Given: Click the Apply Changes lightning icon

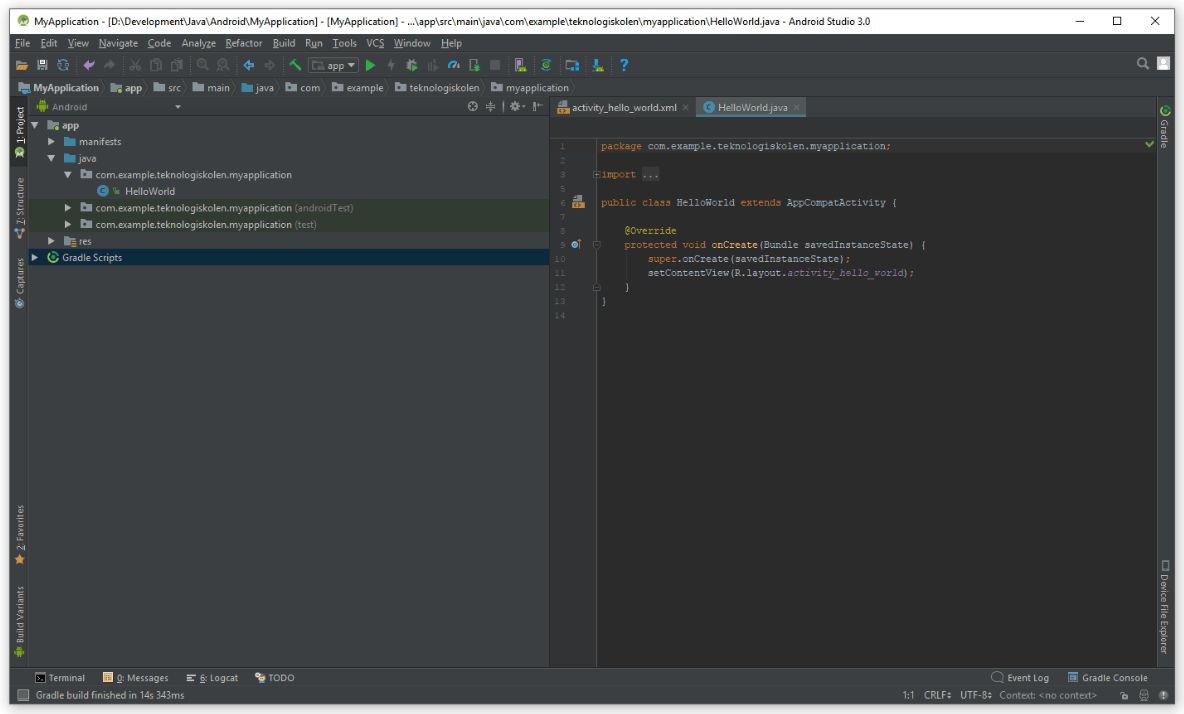Looking at the screenshot, I should pyautogui.click(x=391, y=66).
